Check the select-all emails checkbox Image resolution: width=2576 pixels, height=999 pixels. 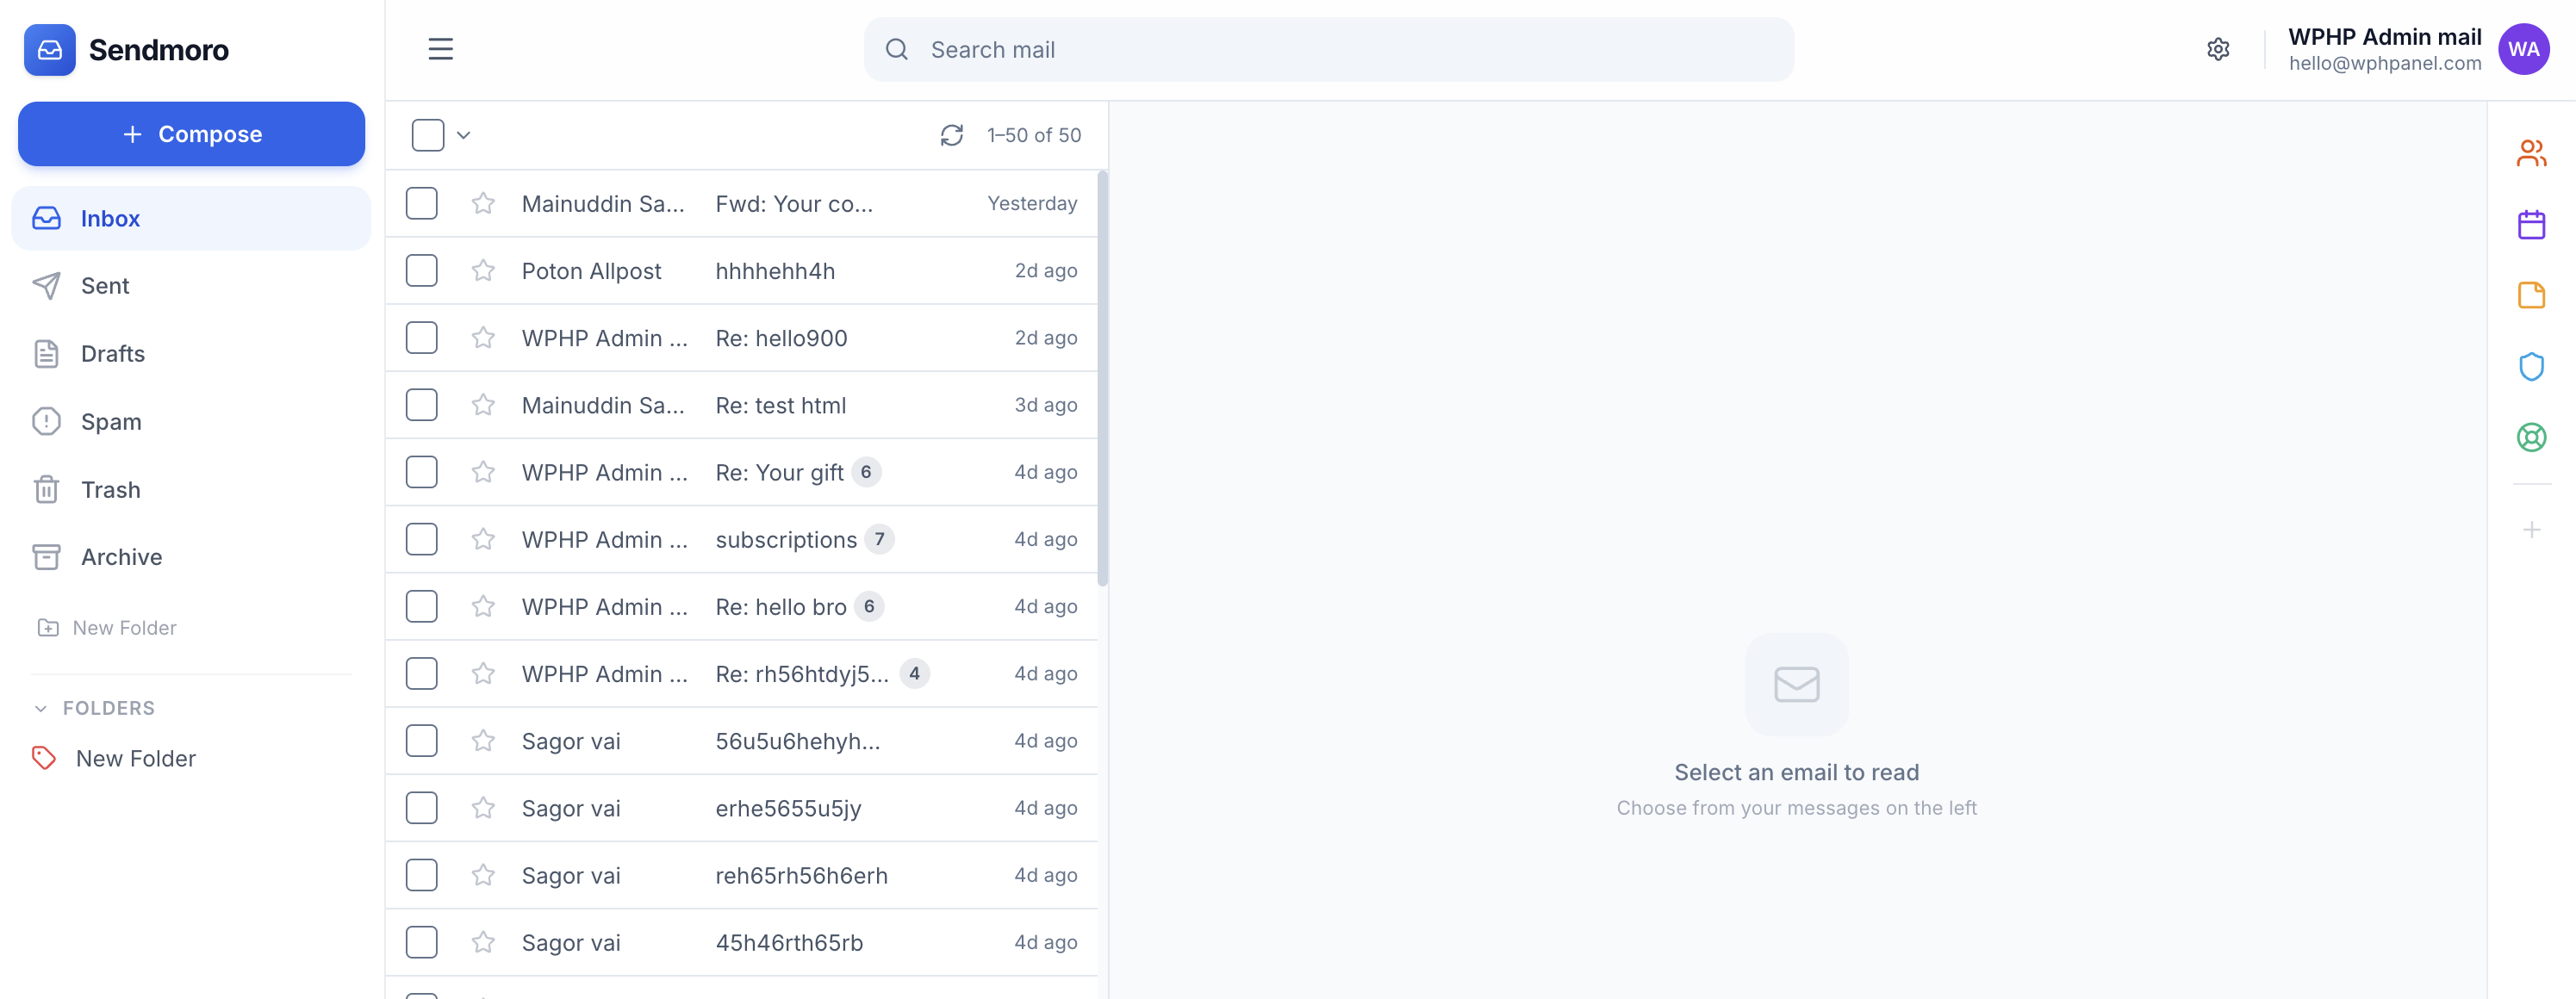(427, 135)
